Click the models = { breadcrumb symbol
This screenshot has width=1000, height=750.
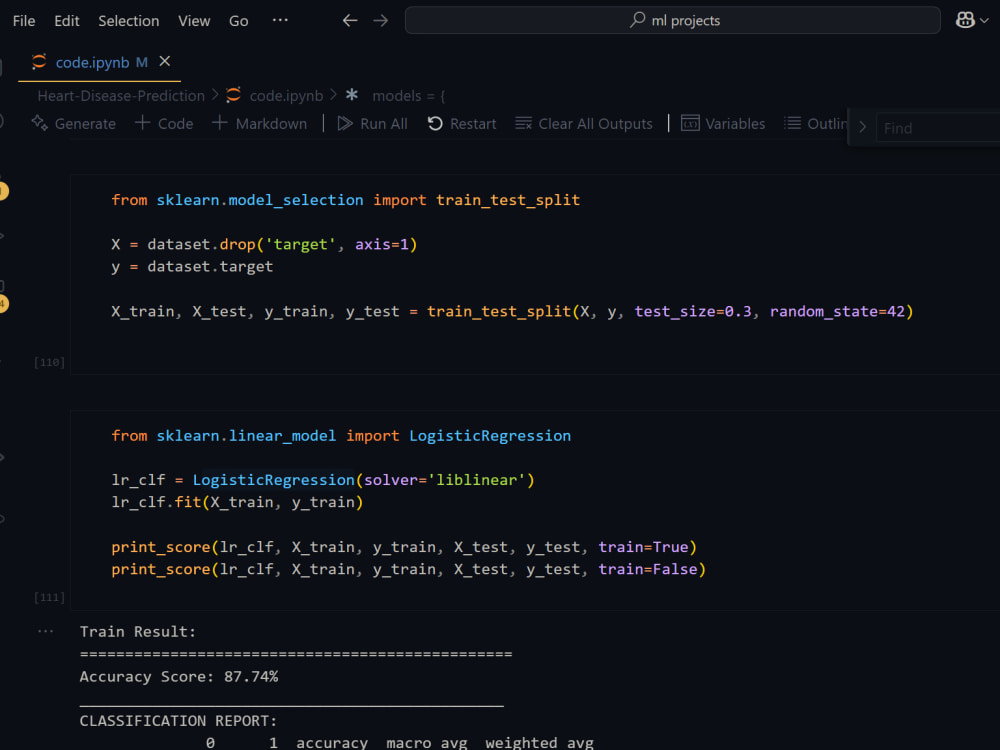point(409,96)
